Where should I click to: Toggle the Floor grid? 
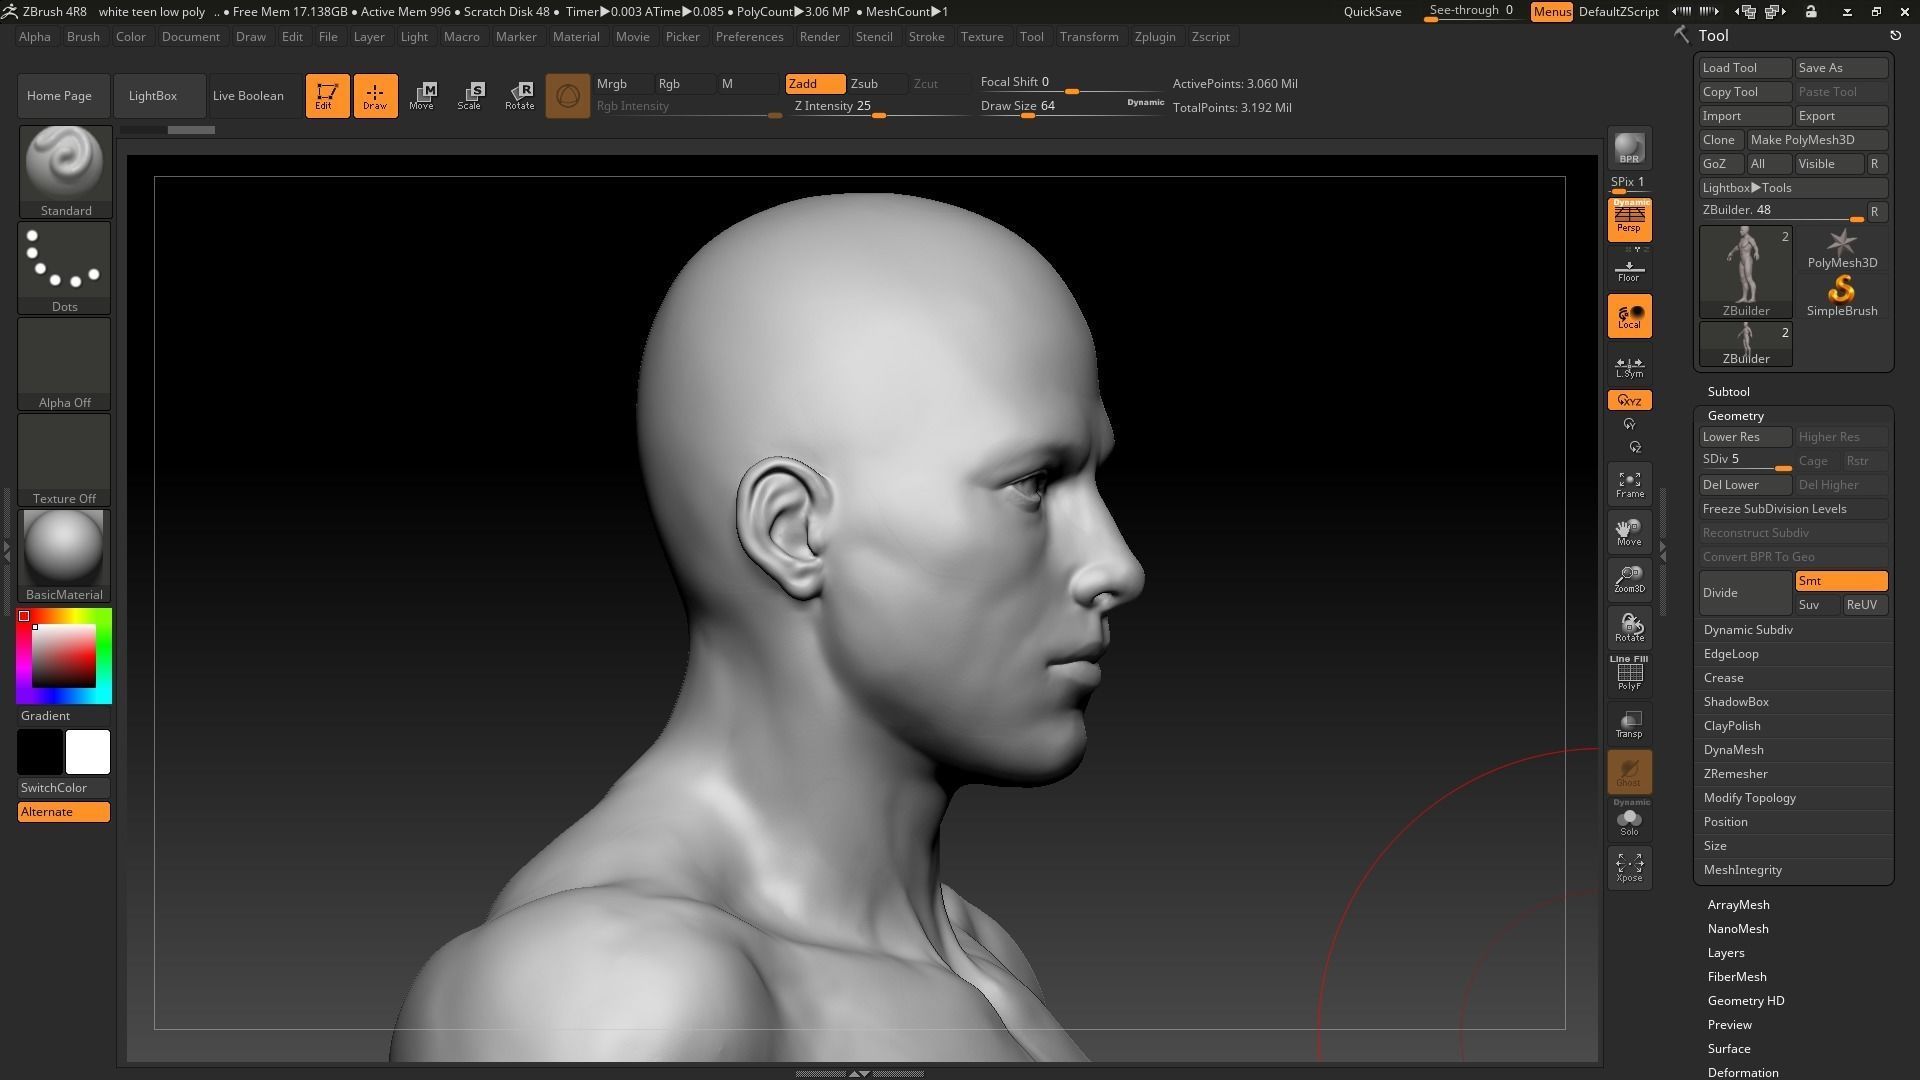coord(1629,270)
